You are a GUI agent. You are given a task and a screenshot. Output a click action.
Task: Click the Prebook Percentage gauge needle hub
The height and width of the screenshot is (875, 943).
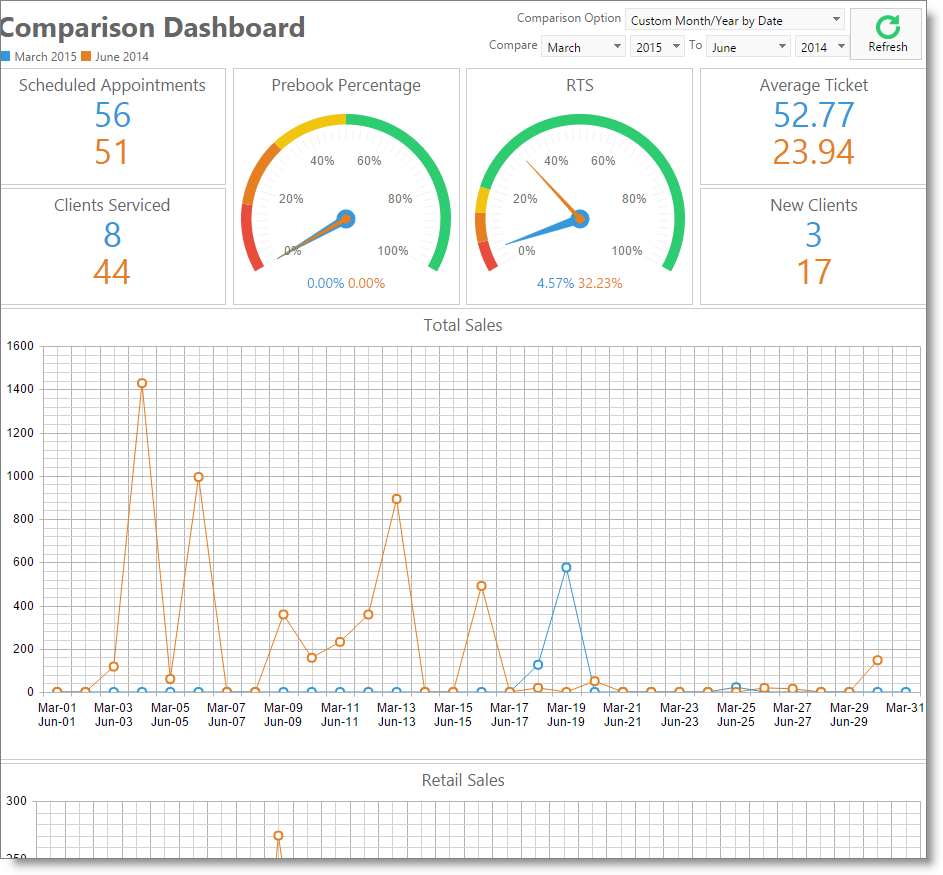pos(346,219)
